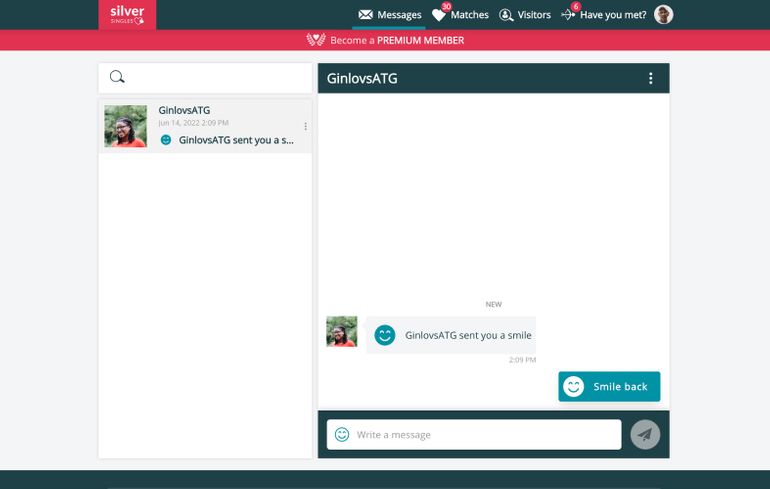Click Become a PREMIUM MEMBER banner
Image resolution: width=770 pixels, height=489 pixels.
[385, 40]
